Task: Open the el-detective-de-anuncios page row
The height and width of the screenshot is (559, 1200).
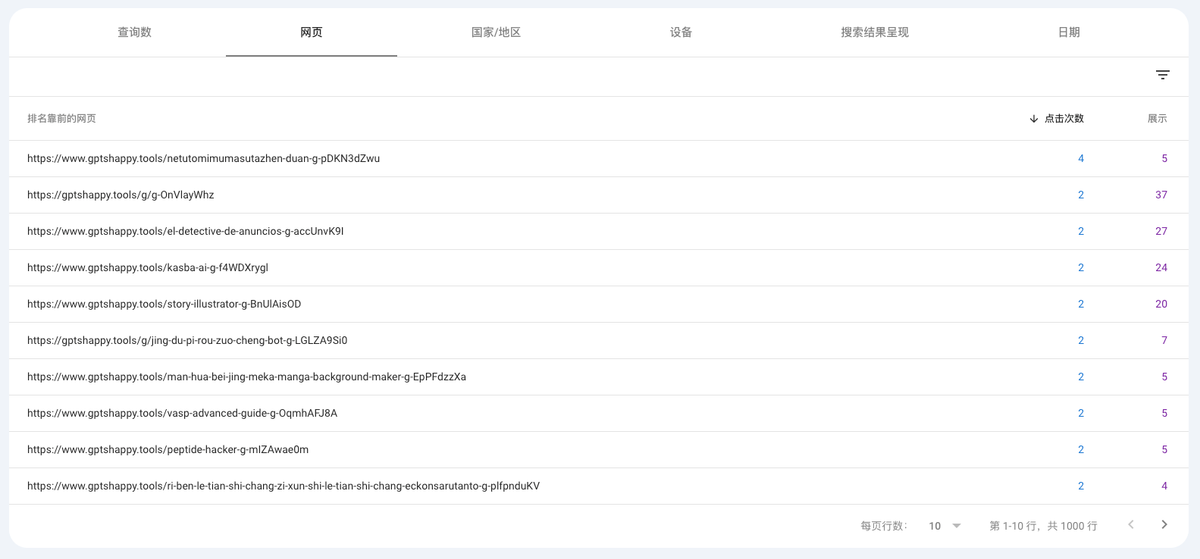Action: 600,231
